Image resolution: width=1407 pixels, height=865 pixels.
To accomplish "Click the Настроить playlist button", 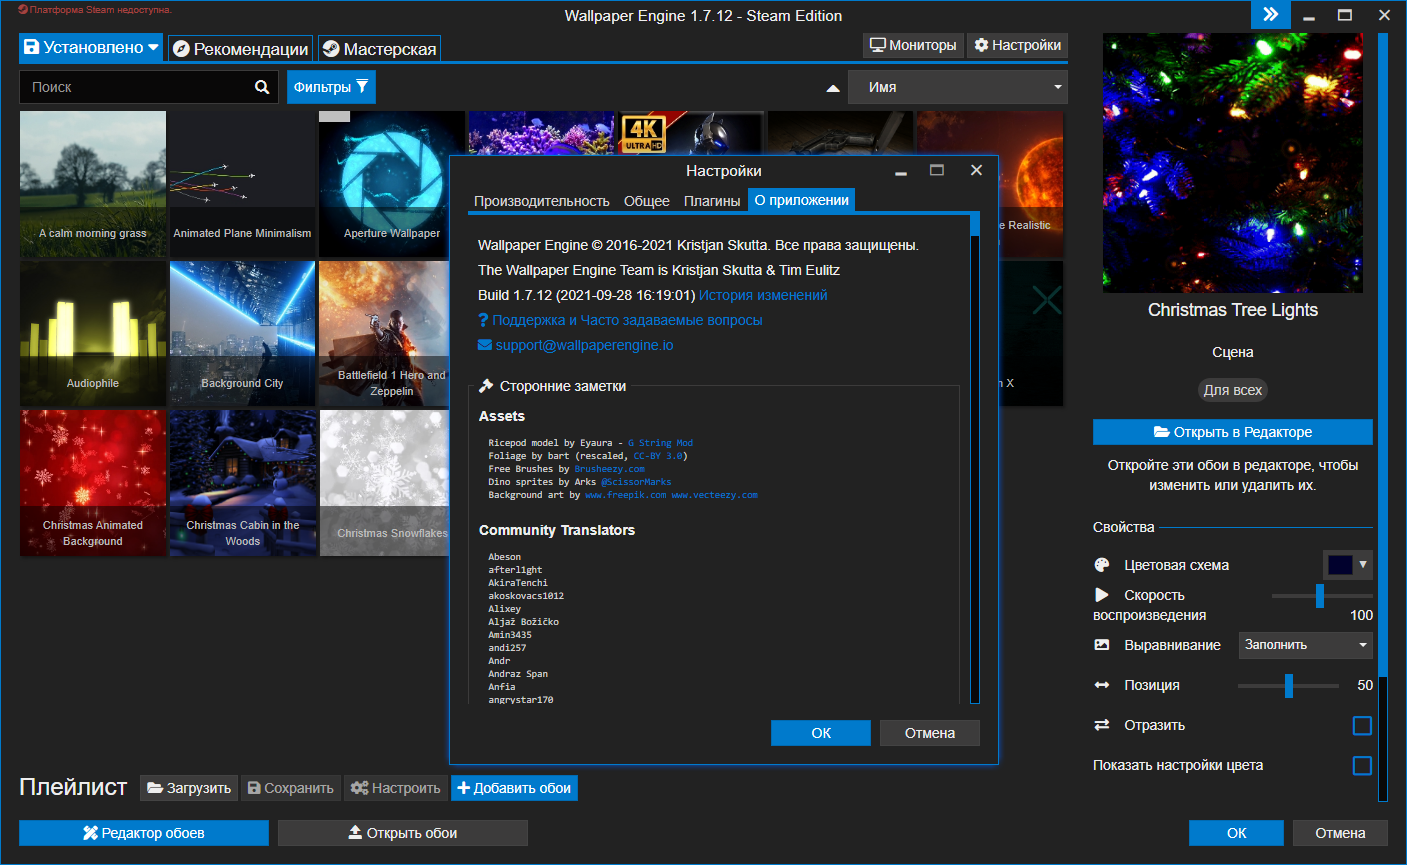I will [396, 788].
